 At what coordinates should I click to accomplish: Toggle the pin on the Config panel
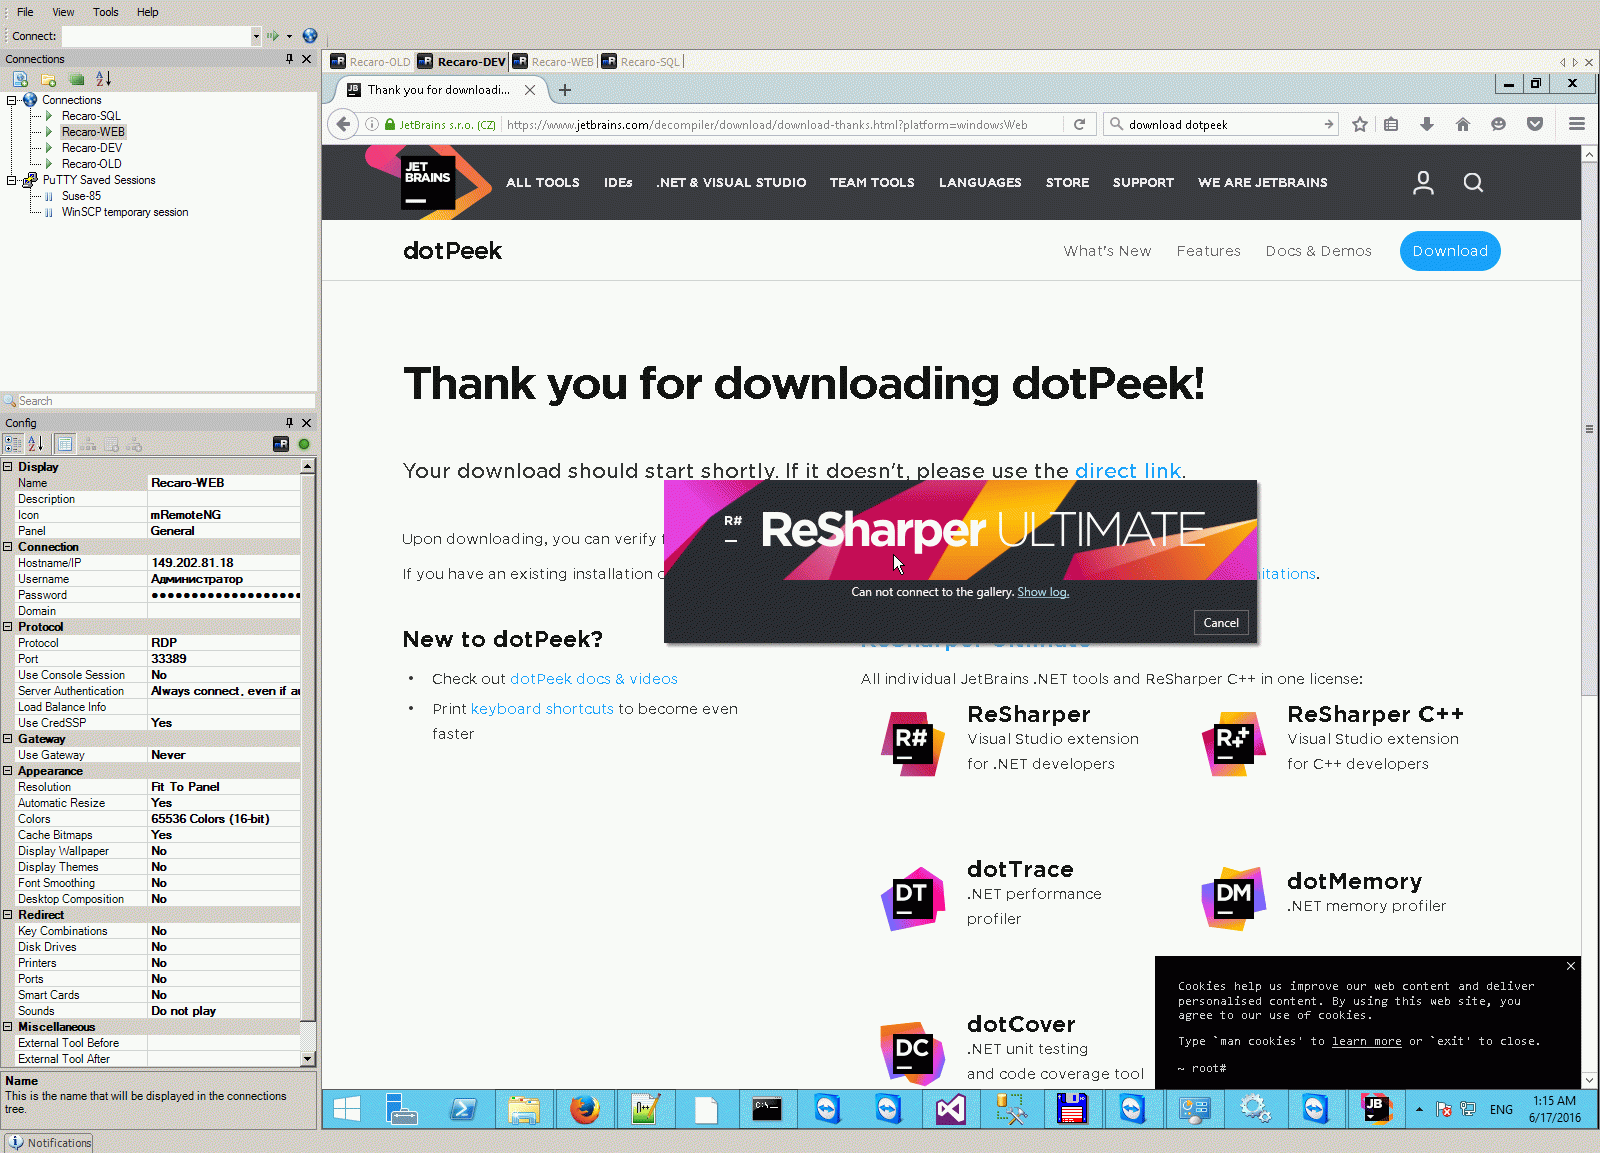coord(290,423)
